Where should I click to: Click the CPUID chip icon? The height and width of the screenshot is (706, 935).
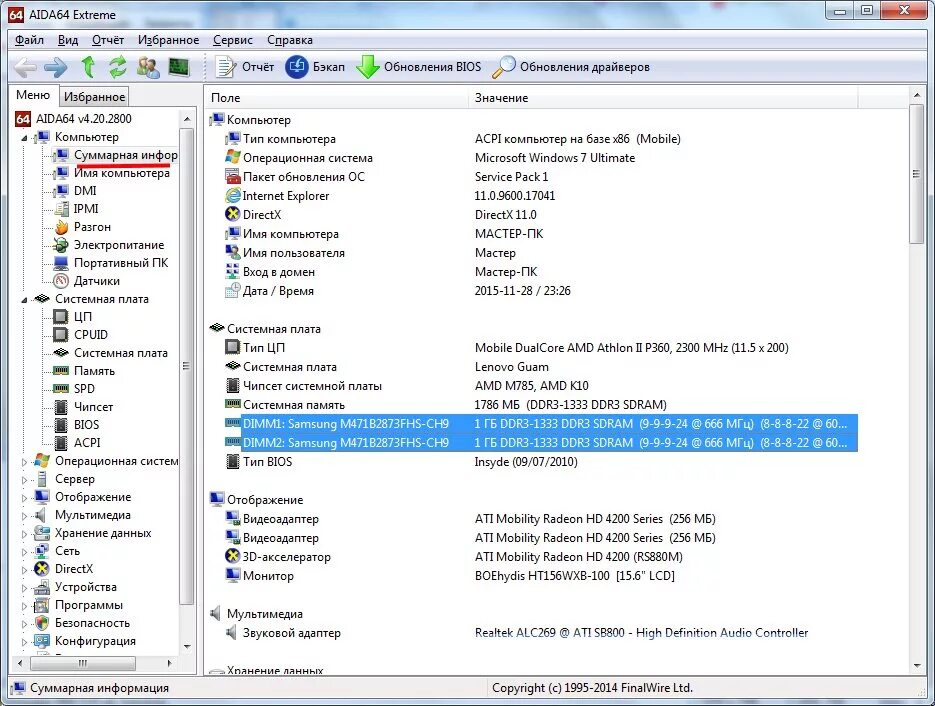pyautogui.click(x=61, y=335)
